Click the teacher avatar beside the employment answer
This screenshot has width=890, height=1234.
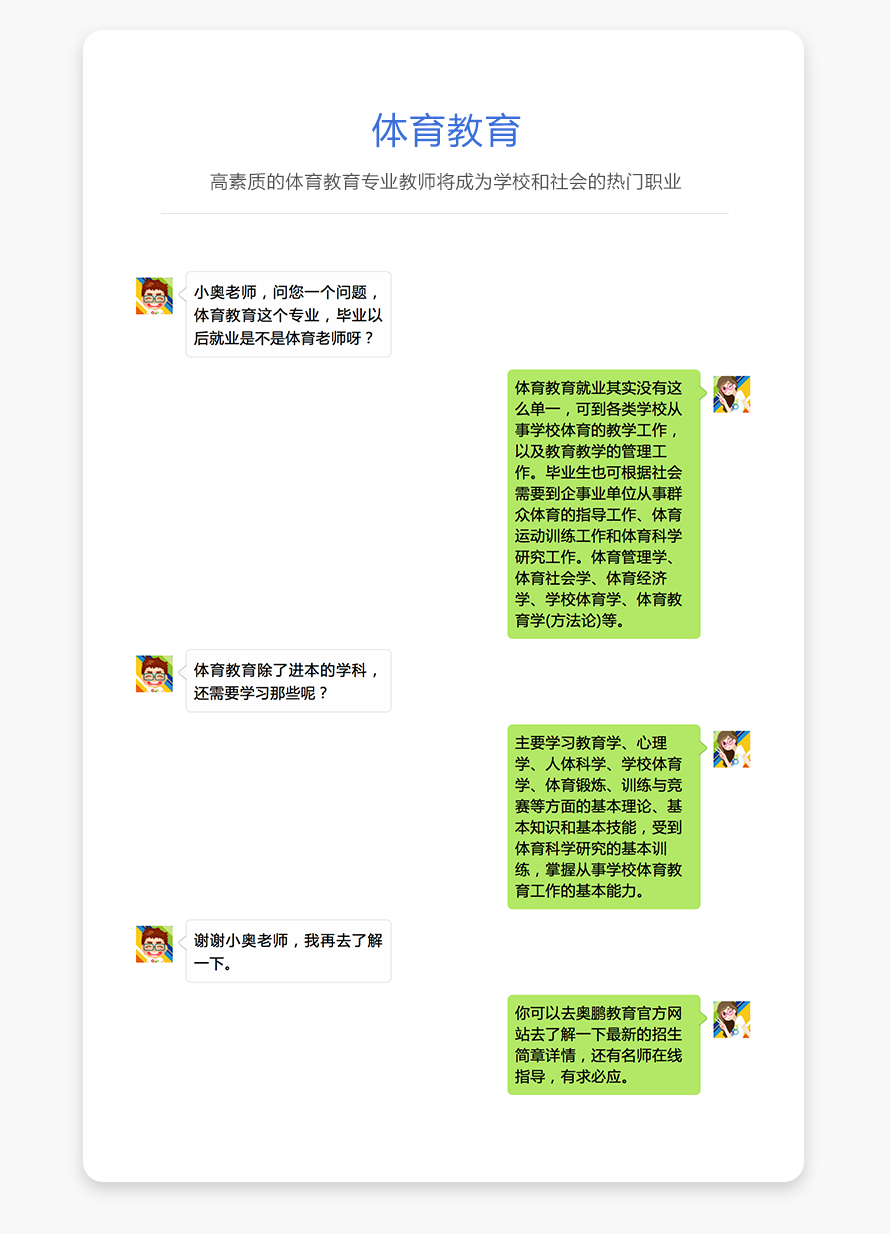click(732, 394)
